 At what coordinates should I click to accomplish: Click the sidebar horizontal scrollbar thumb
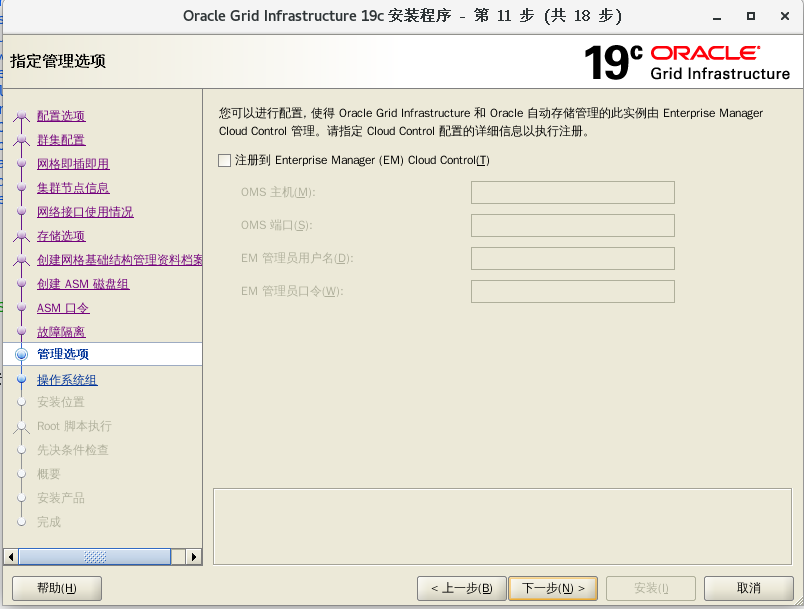click(x=95, y=557)
